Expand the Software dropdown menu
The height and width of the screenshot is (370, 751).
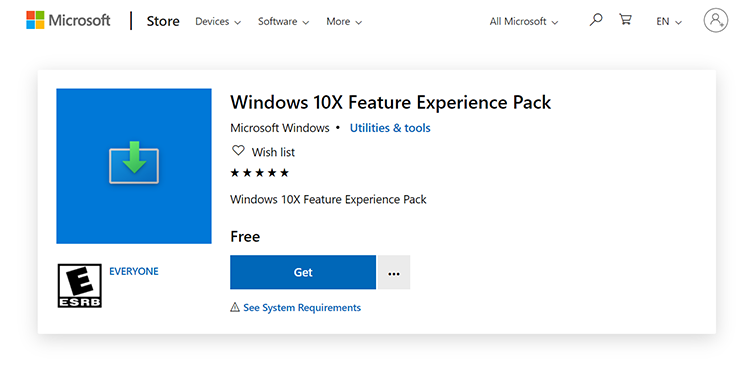click(284, 22)
